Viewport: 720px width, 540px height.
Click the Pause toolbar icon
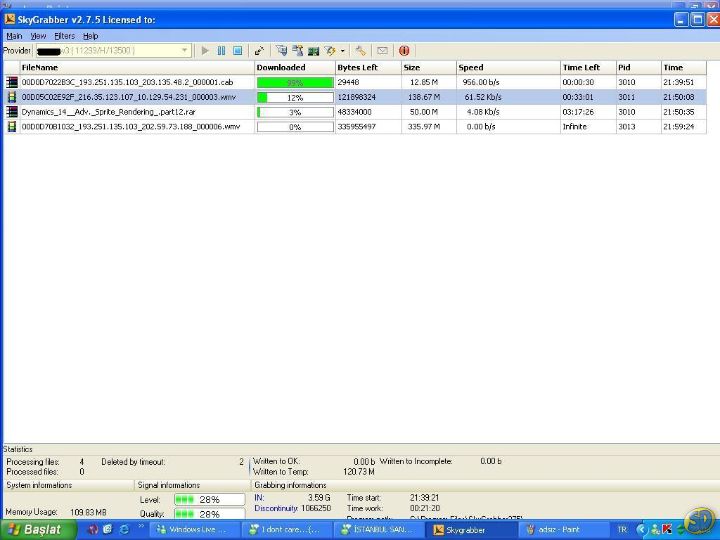tap(221, 51)
